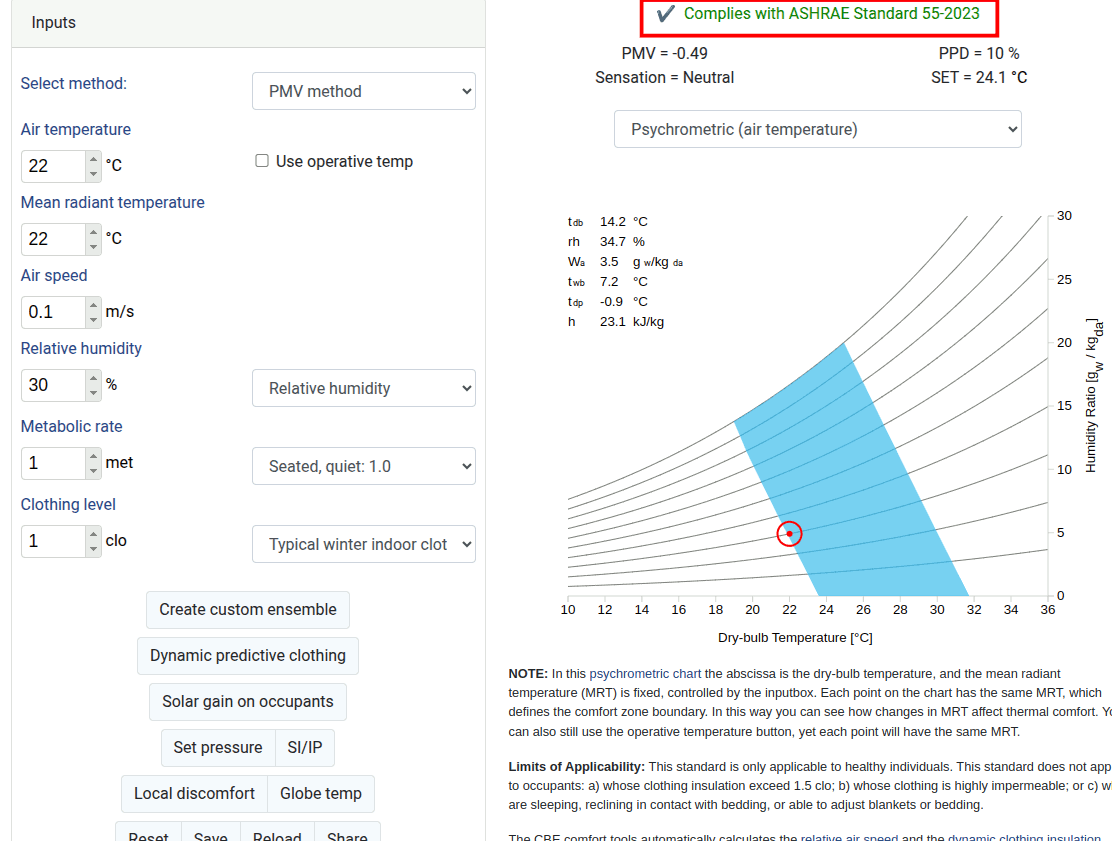This screenshot has width=1112, height=841.
Task: Click the Globe temp button
Action: pos(321,793)
